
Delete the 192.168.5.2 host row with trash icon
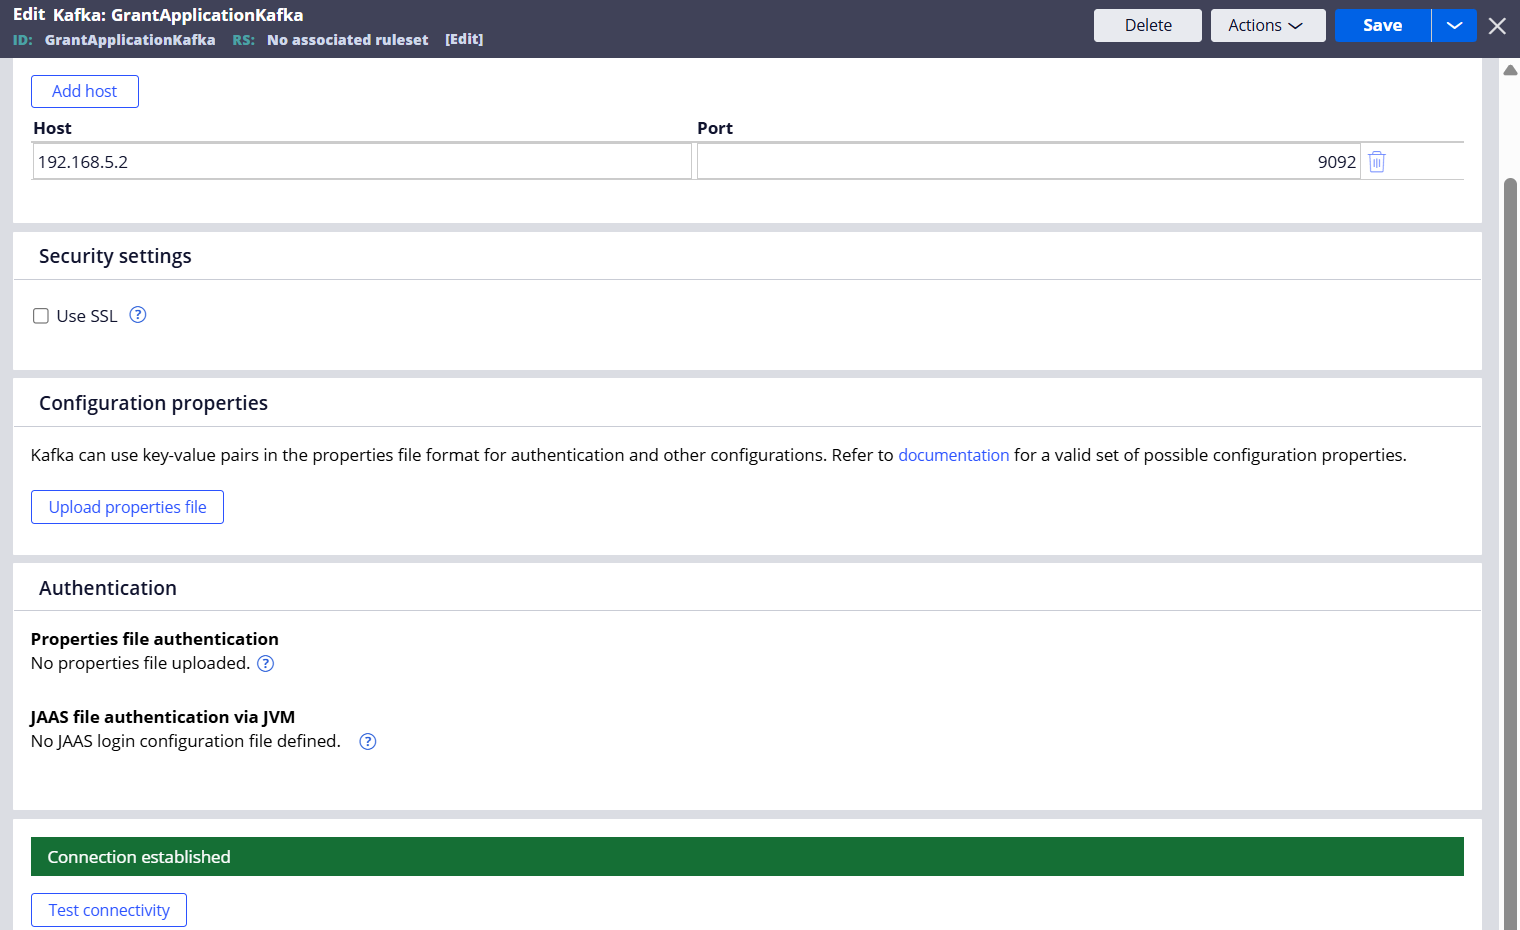pyautogui.click(x=1377, y=162)
